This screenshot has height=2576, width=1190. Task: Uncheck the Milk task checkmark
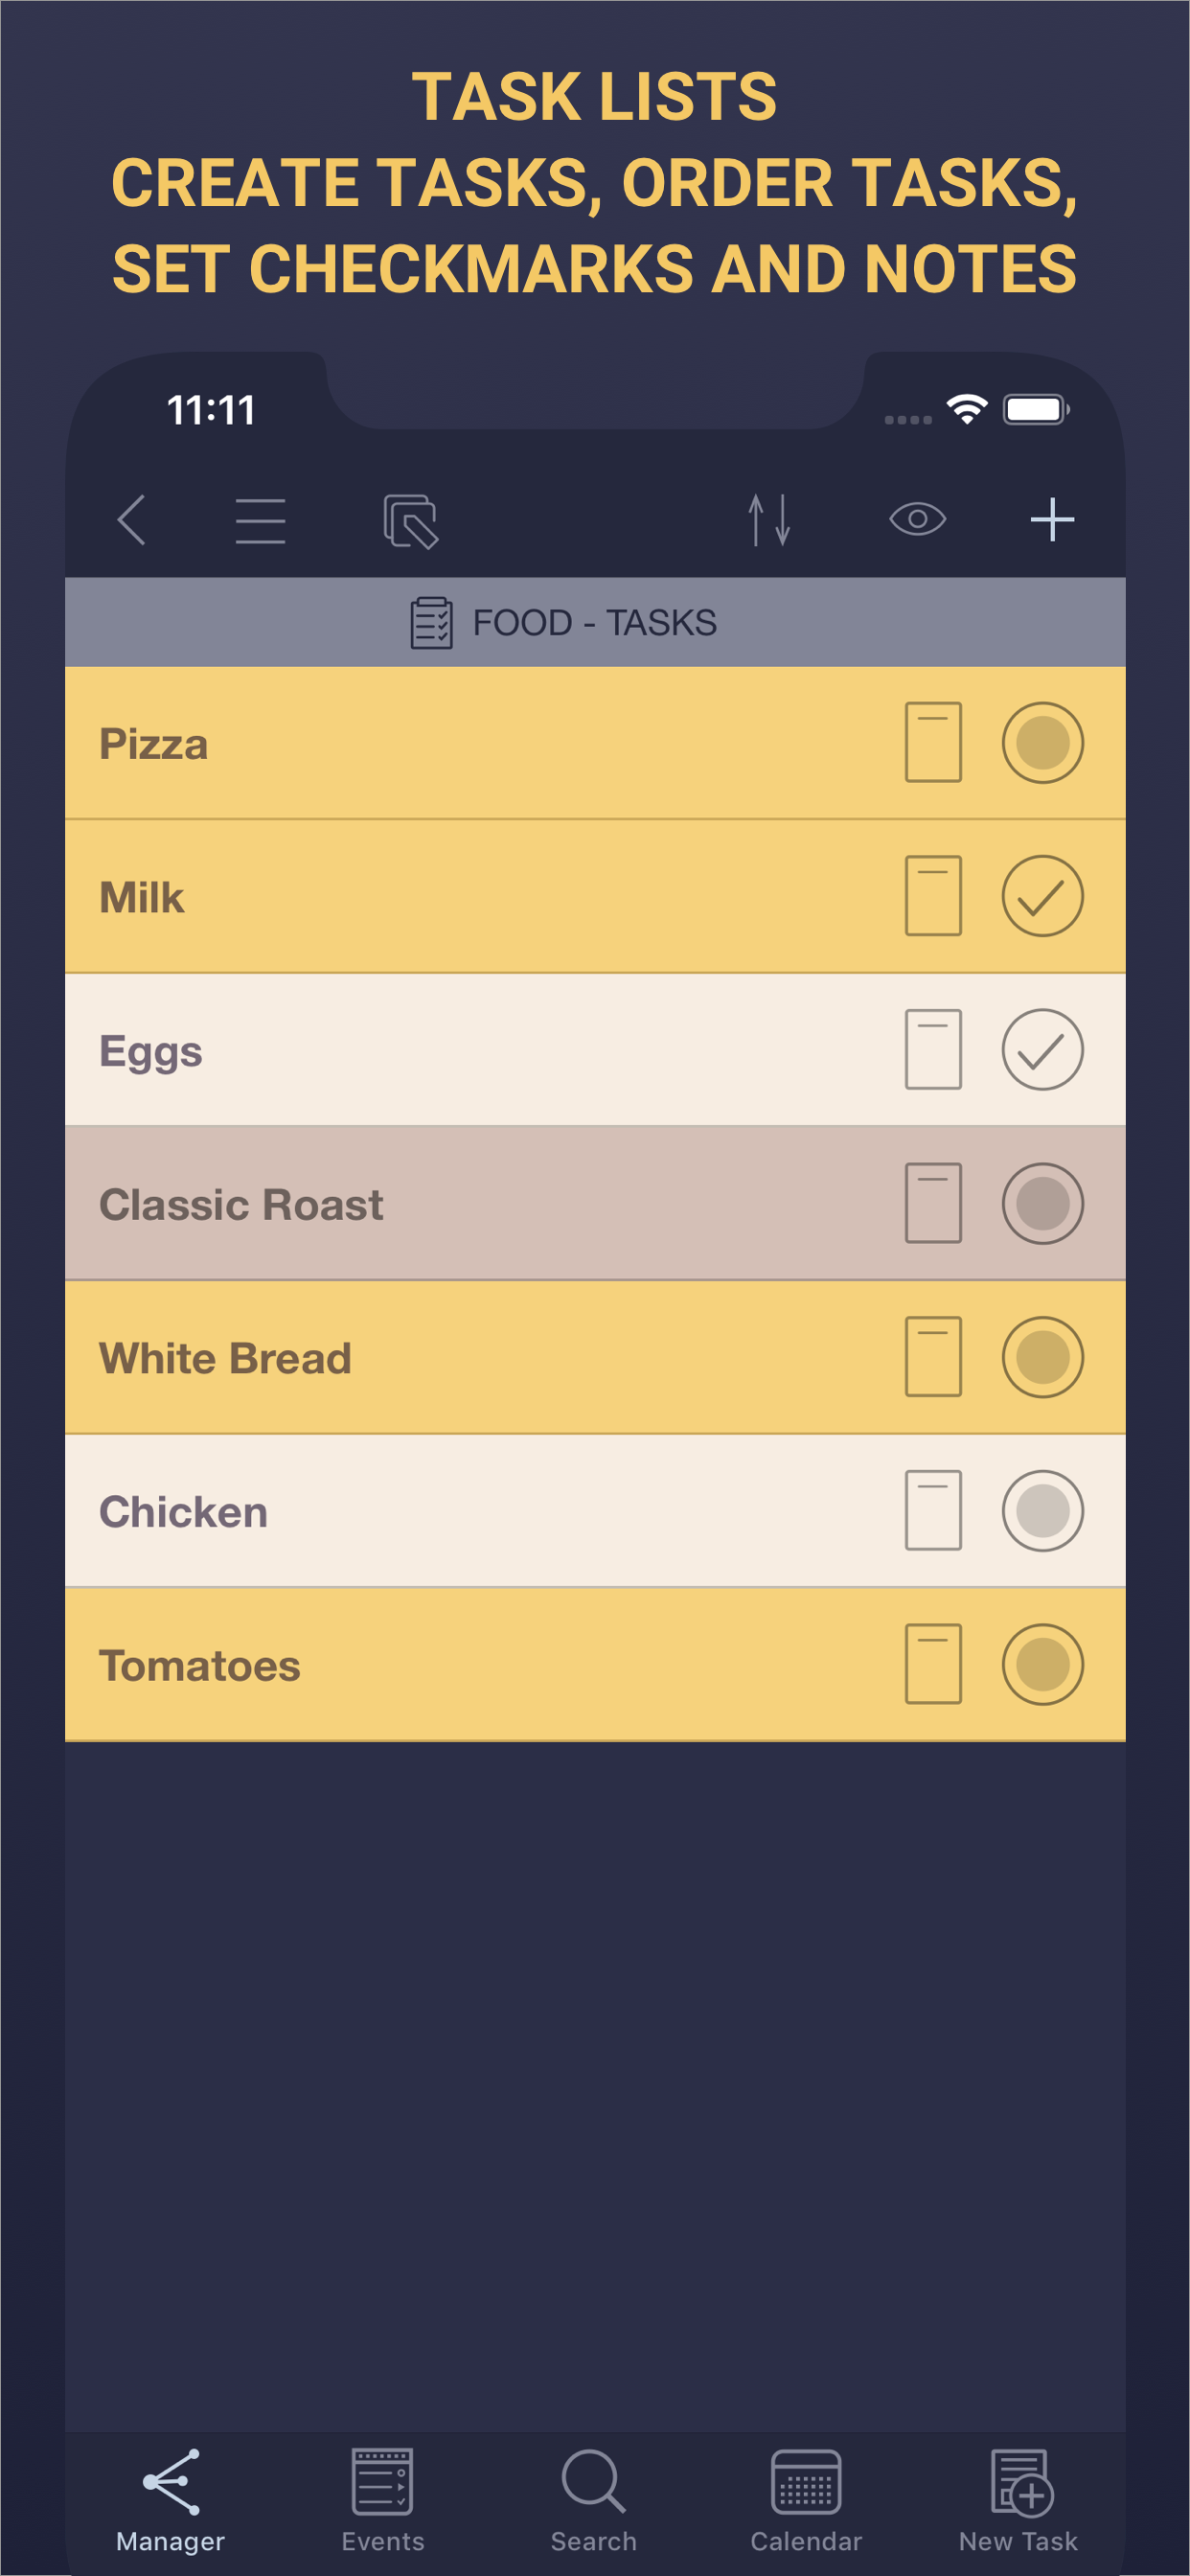click(x=1042, y=896)
